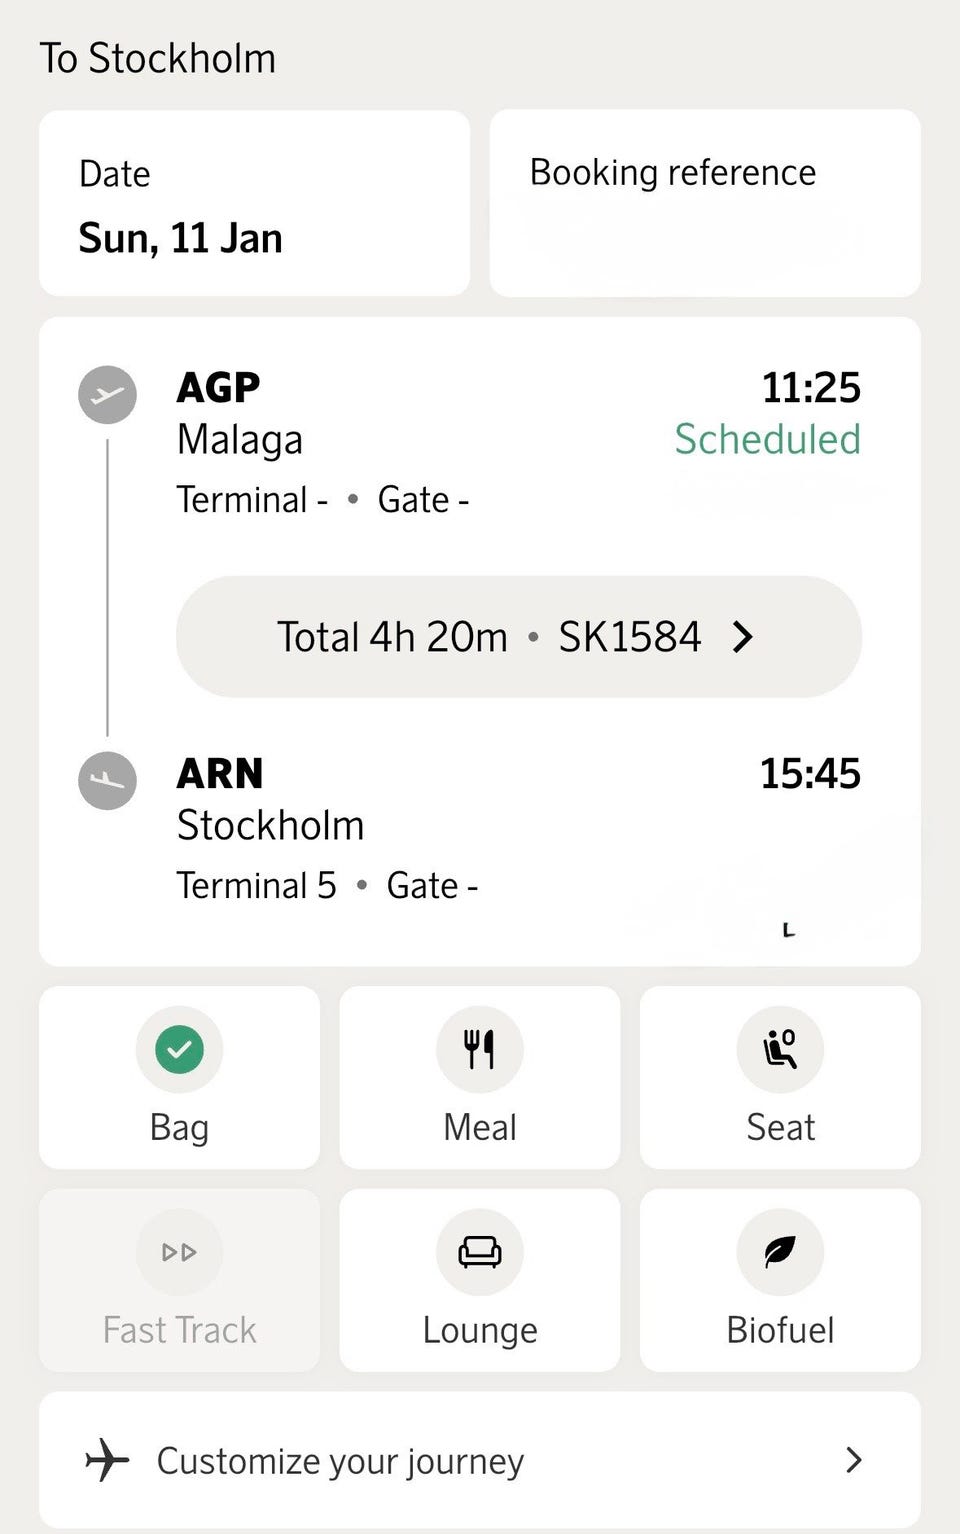Click the green Scheduled status text
Screen dimensions: 960x1534
[x=767, y=439]
